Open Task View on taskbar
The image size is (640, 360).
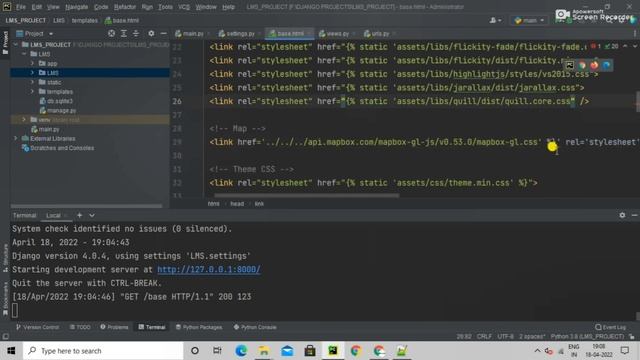pyautogui.click(x=217, y=351)
